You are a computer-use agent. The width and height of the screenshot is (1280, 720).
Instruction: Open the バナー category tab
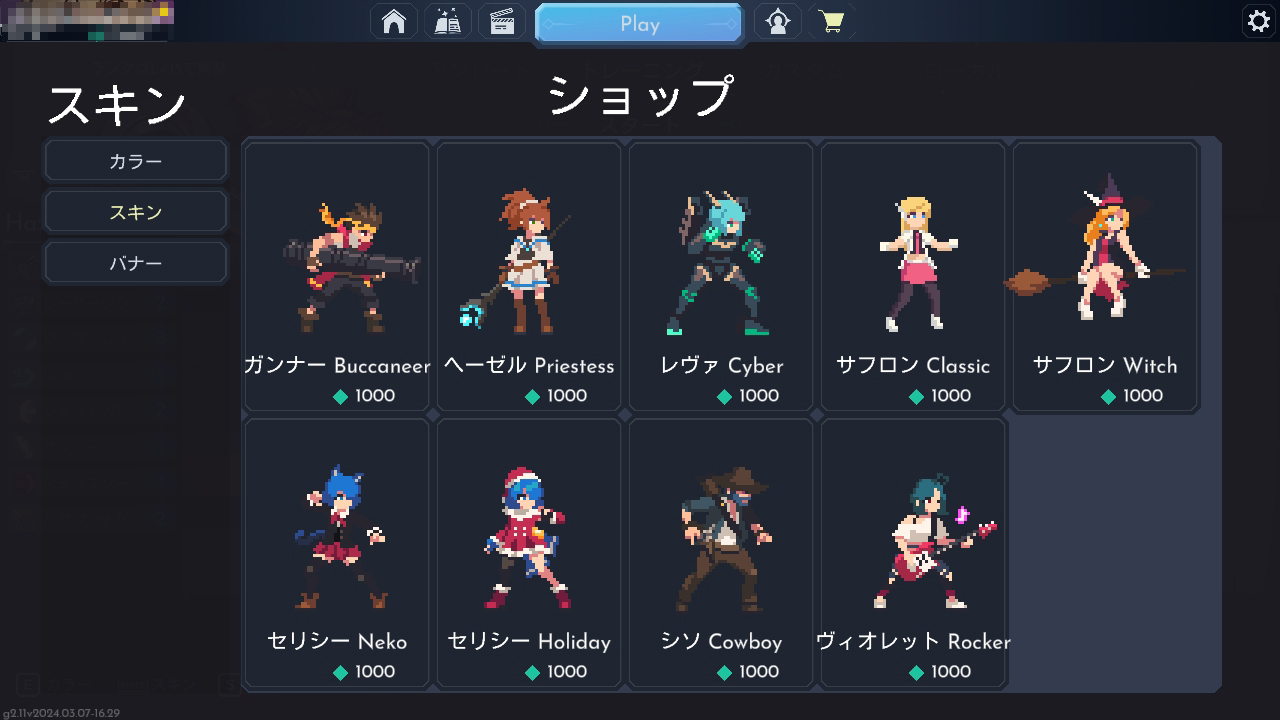(136, 263)
